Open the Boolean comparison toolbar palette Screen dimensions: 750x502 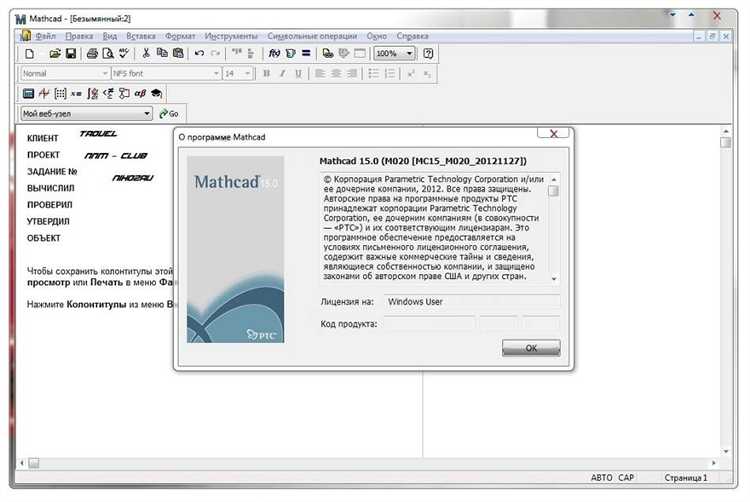click(109, 93)
